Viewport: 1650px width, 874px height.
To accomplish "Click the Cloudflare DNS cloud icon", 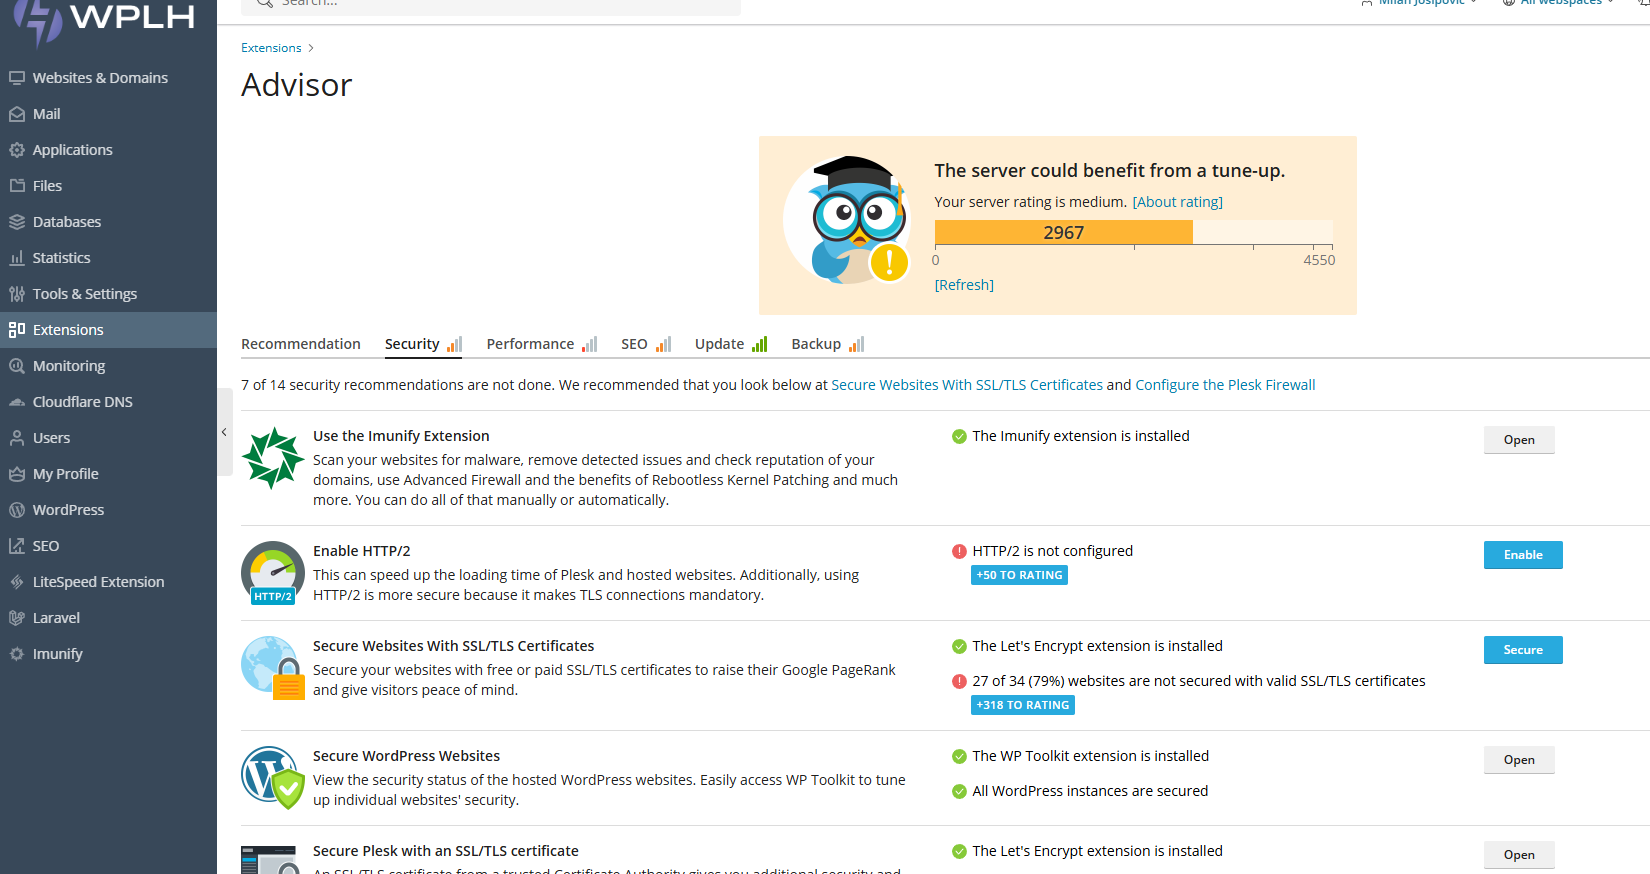I will [17, 402].
